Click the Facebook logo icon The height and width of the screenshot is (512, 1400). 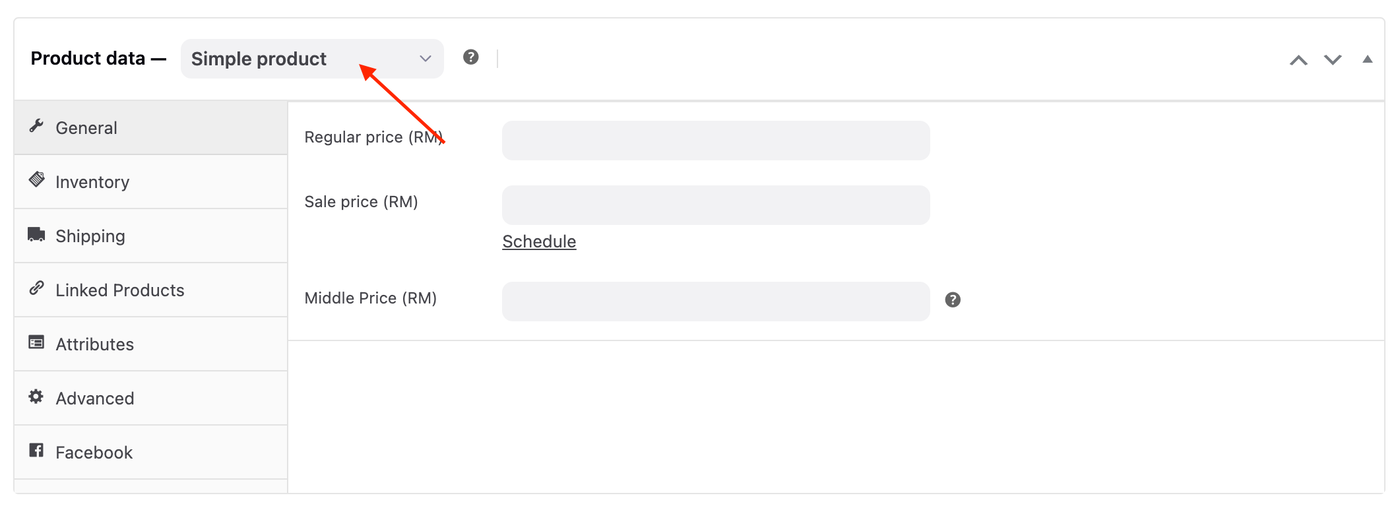click(x=36, y=450)
